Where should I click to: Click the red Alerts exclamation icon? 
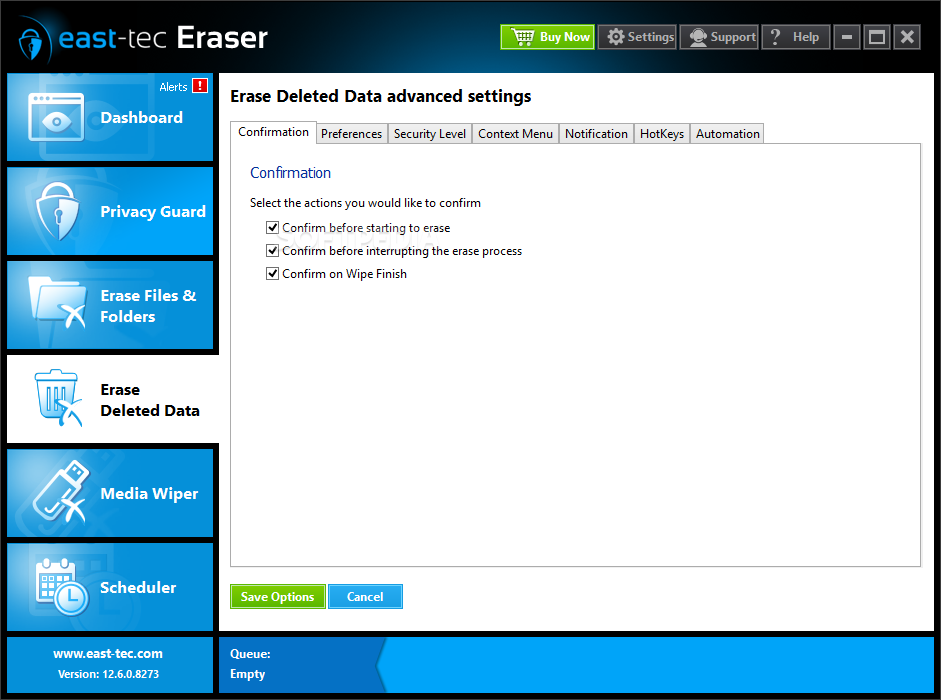coord(200,86)
